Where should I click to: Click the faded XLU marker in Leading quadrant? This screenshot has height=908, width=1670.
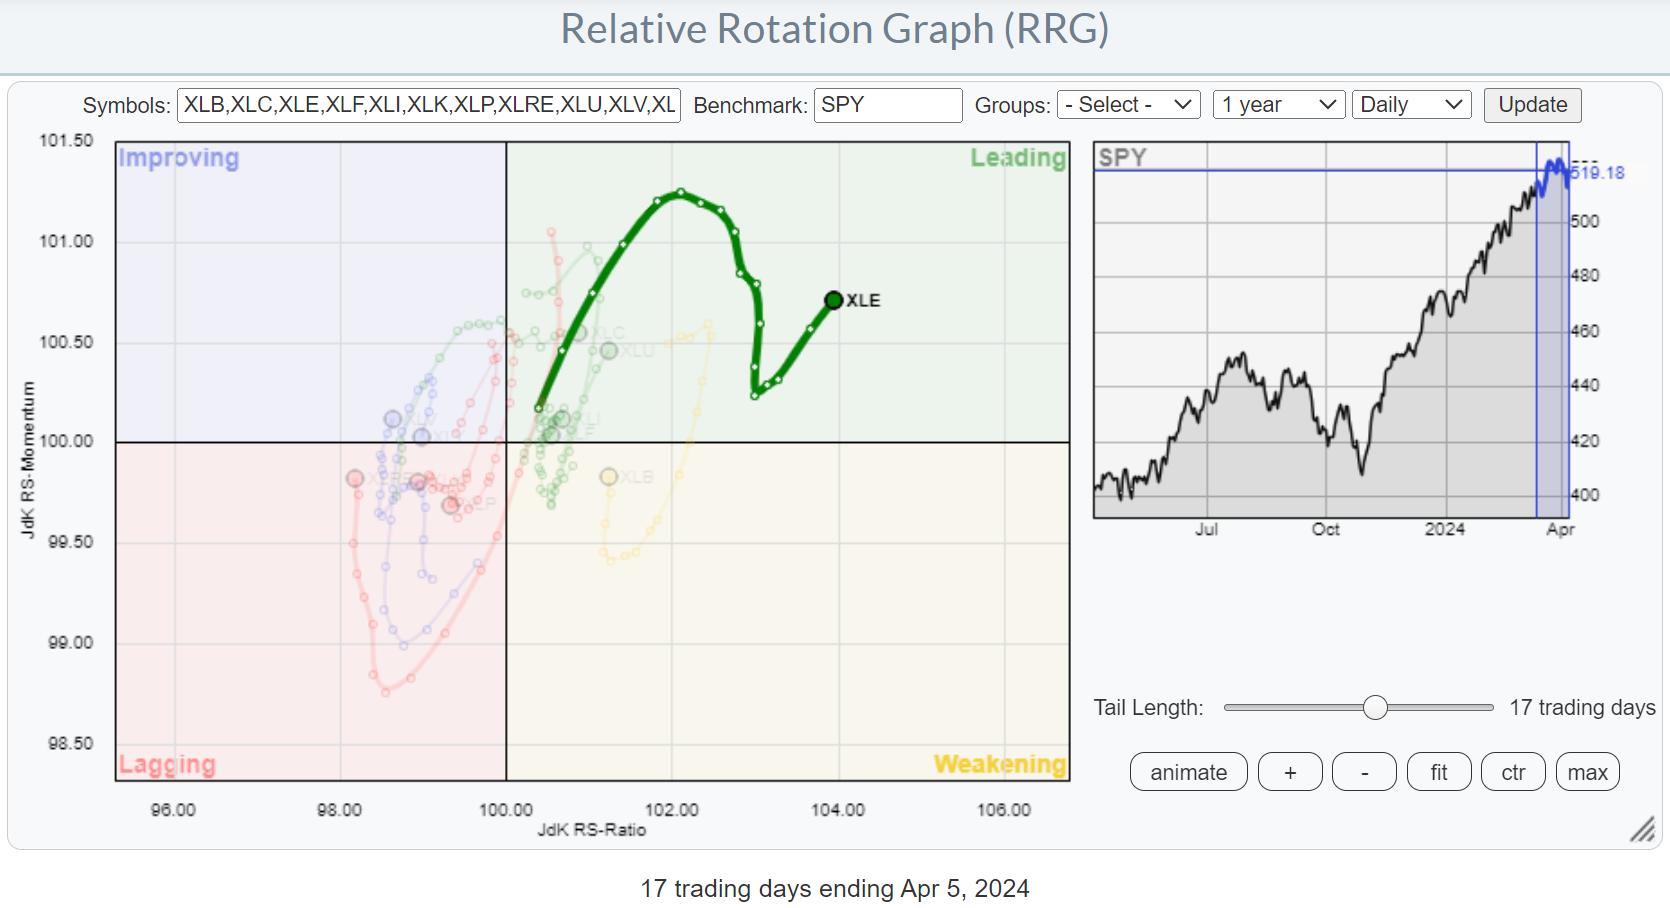click(609, 350)
